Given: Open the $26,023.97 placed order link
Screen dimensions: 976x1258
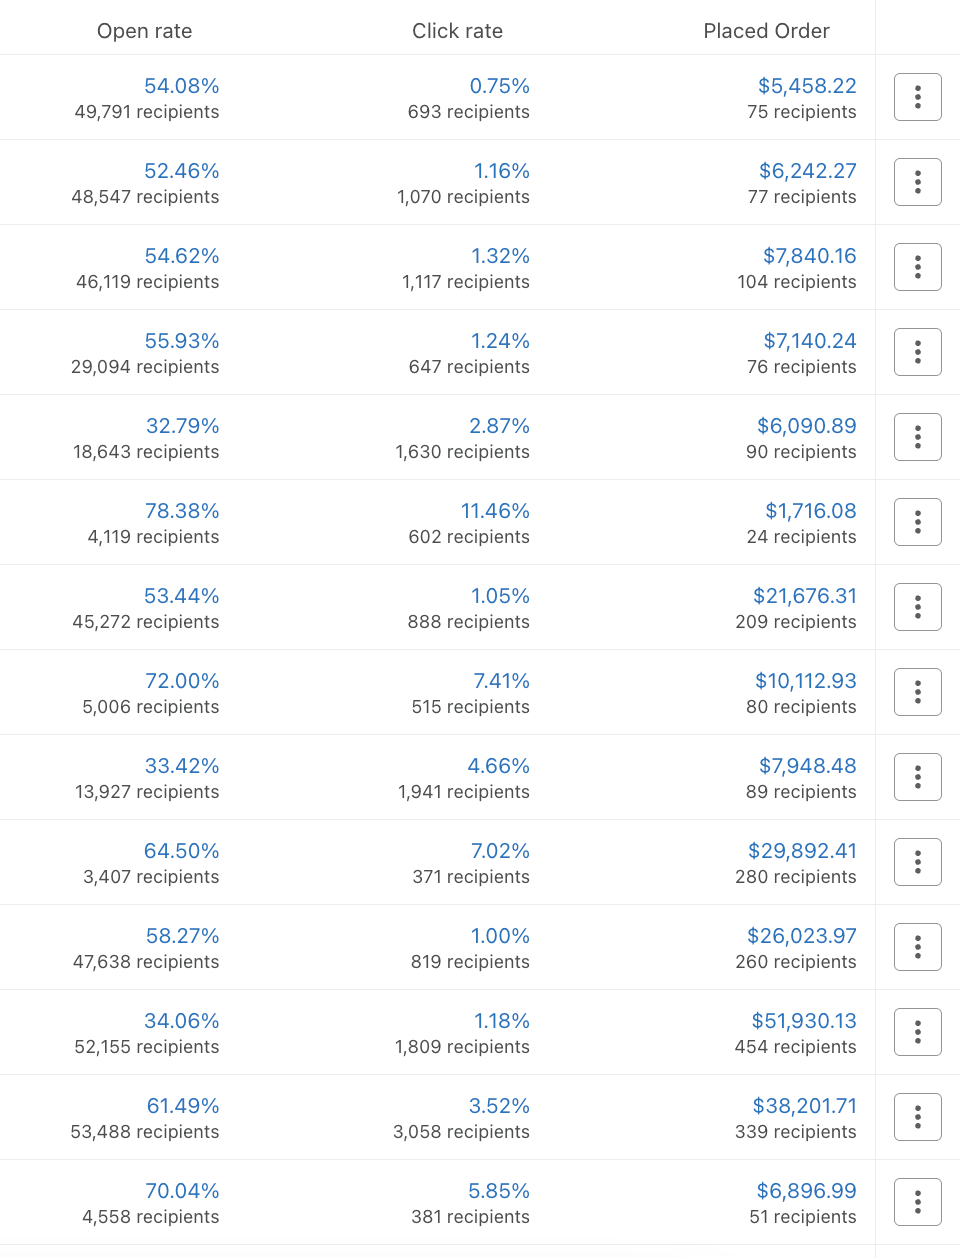Looking at the screenshot, I should pyautogui.click(x=802, y=936).
